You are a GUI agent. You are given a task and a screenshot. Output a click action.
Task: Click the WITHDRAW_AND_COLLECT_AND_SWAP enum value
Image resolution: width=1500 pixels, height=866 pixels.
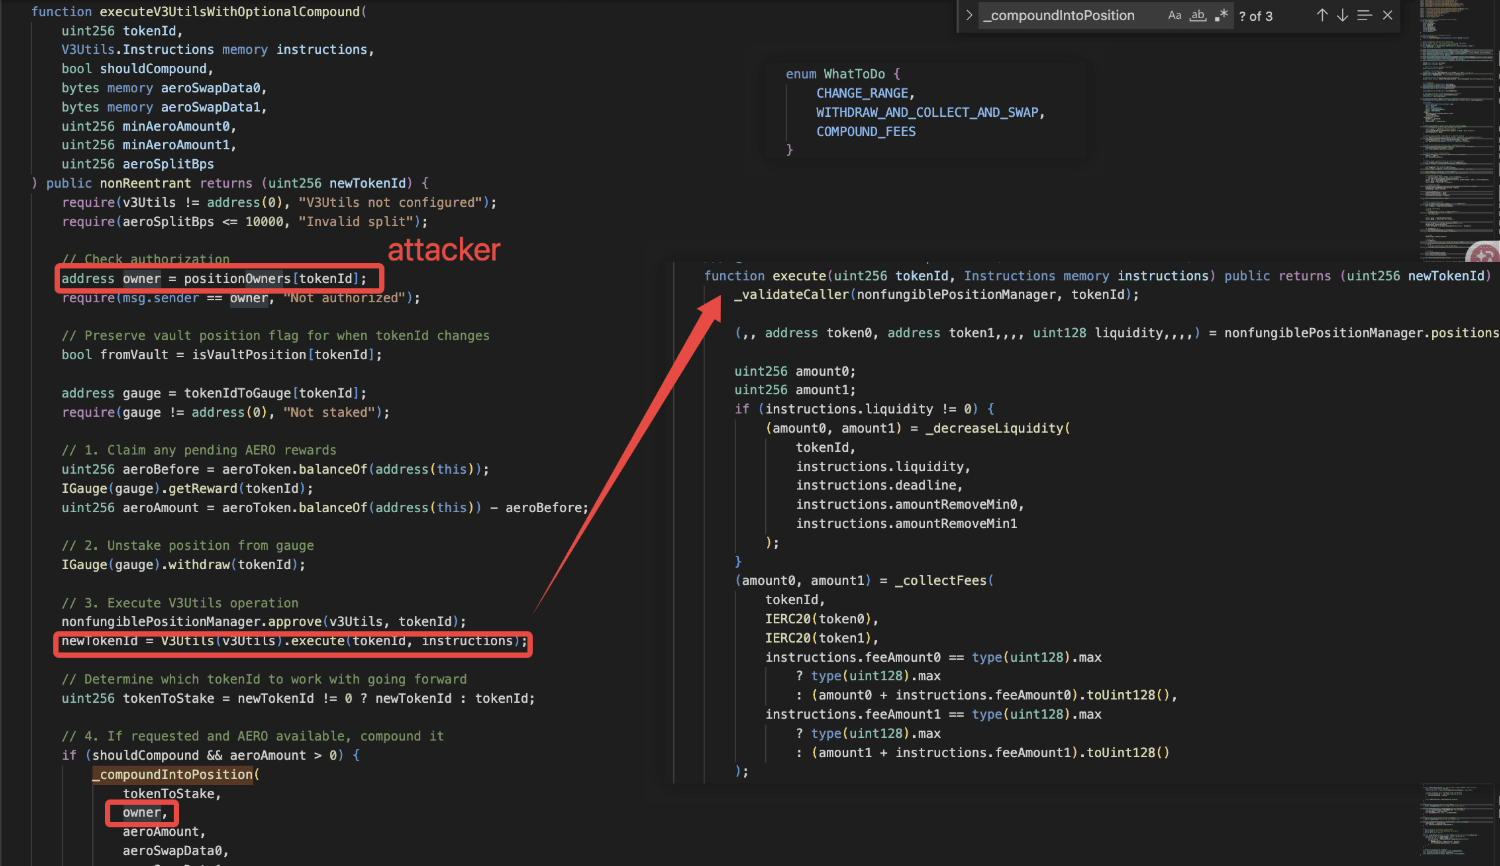click(x=928, y=112)
